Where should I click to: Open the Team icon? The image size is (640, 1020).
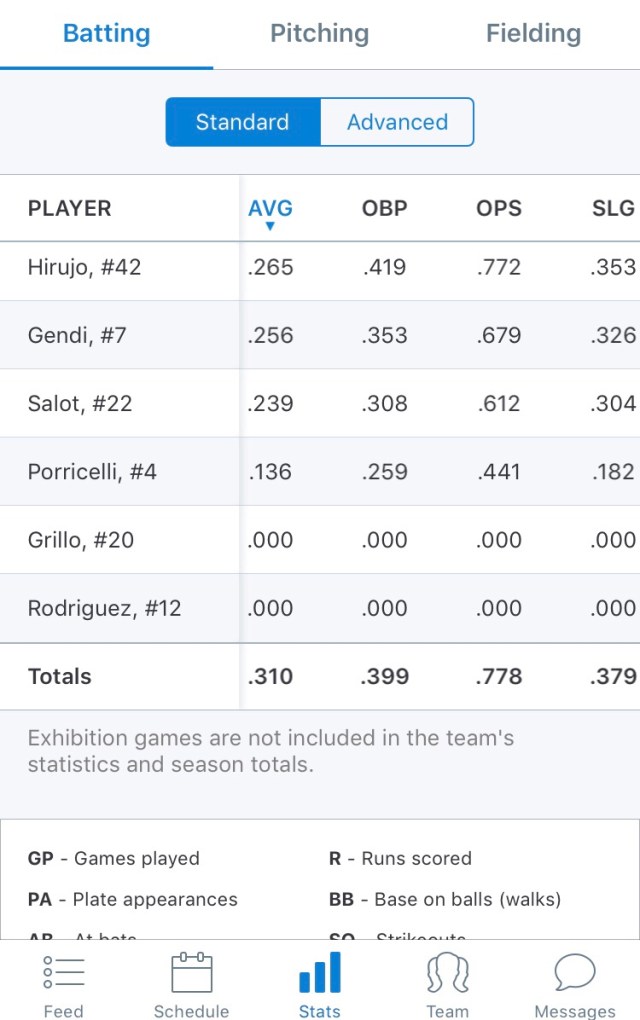447,973
